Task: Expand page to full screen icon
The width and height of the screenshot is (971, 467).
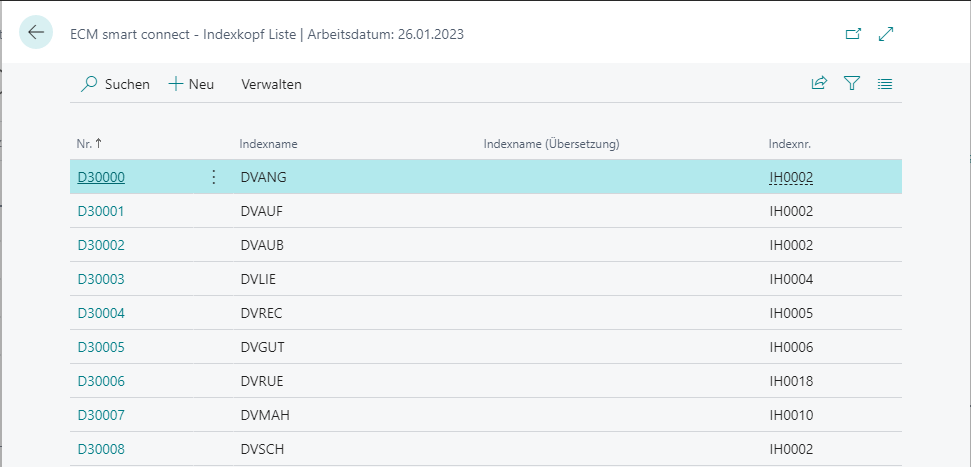Action: pyautogui.click(x=887, y=34)
